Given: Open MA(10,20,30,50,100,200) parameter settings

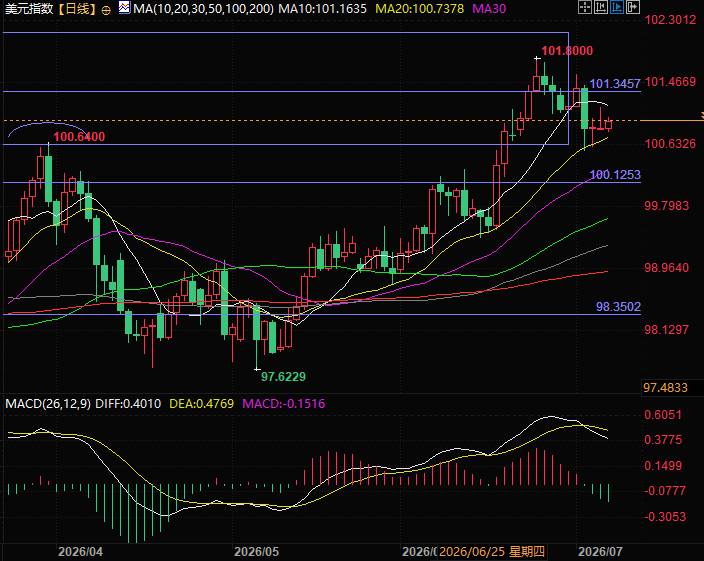Looking at the screenshot, I should pyautogui.click(x=203, y=9).
